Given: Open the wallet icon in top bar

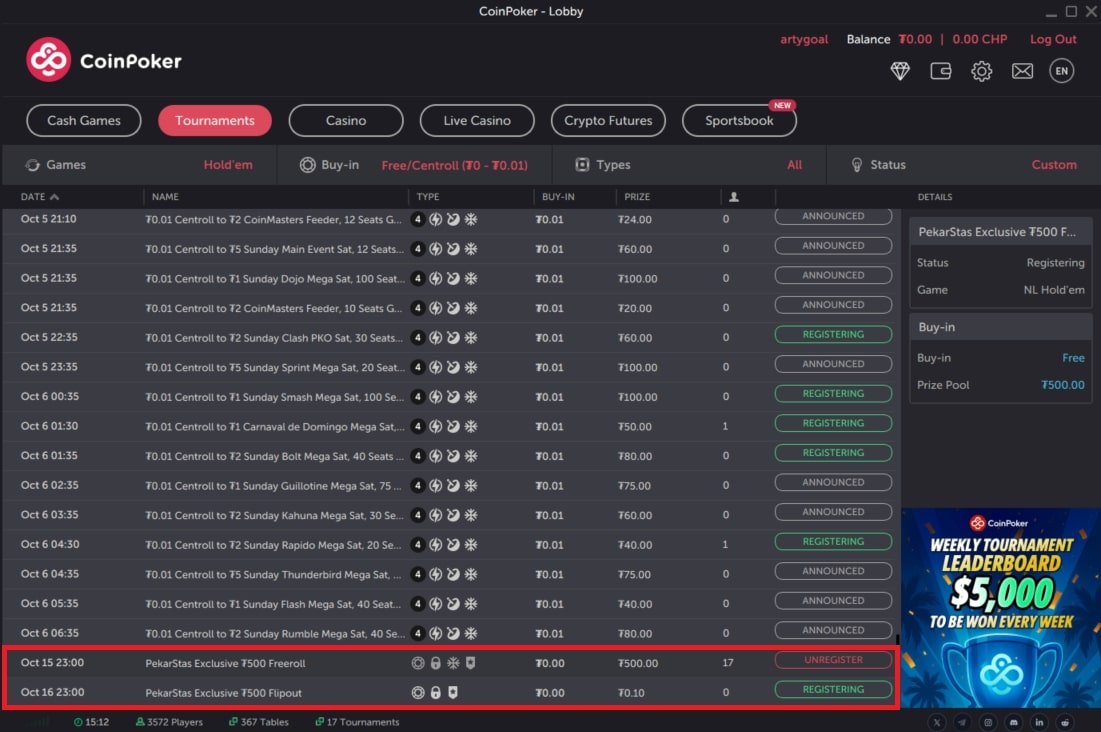Looking at the screenshot, I should coord(940,71).
